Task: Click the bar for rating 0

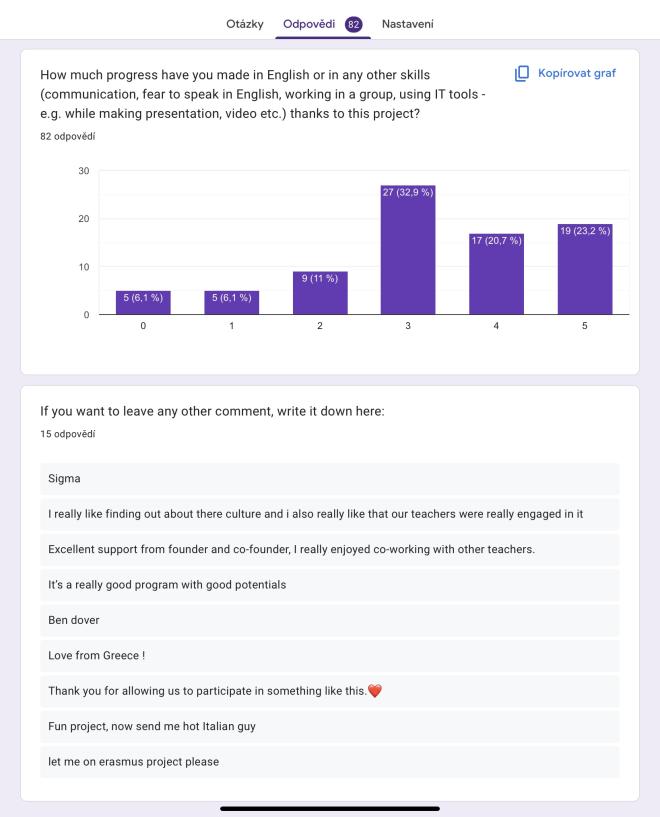Action: [143, 303]
